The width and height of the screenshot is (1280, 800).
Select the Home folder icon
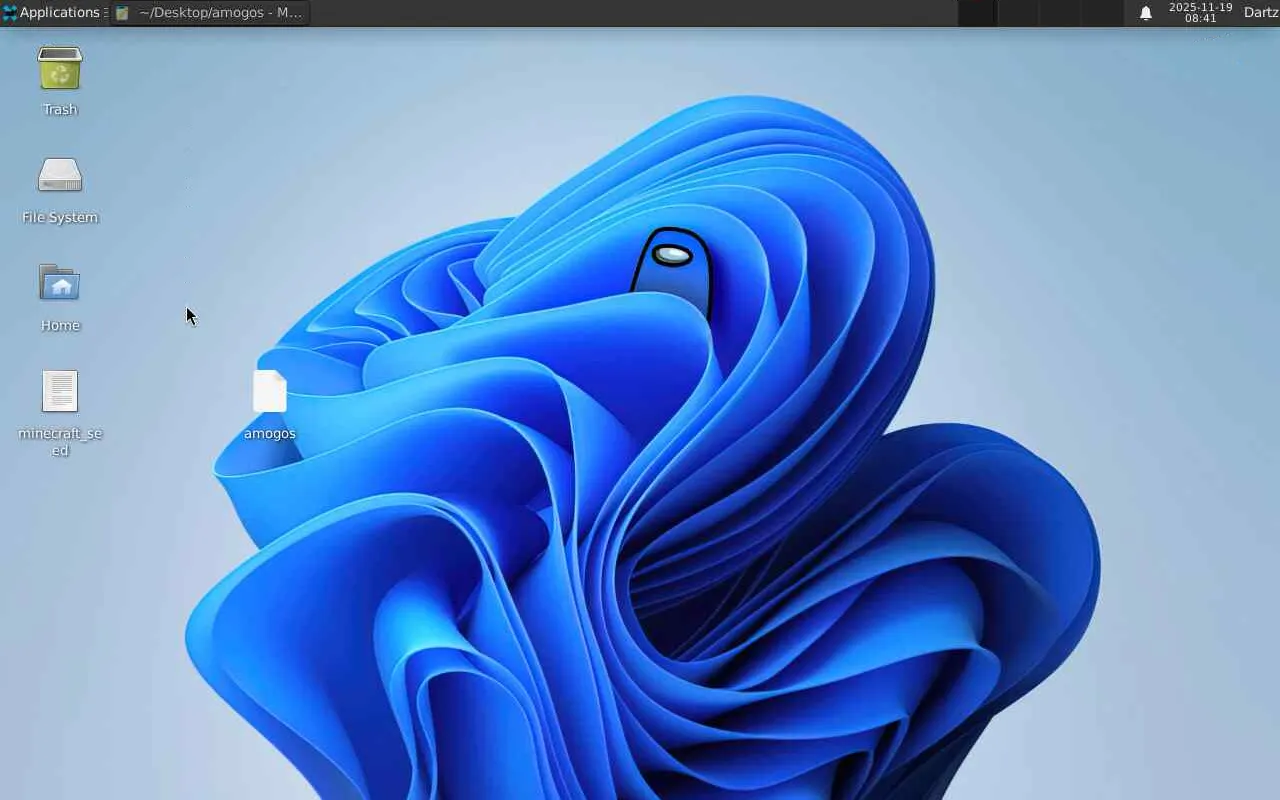pyautogui.click(x=60, y=283)
